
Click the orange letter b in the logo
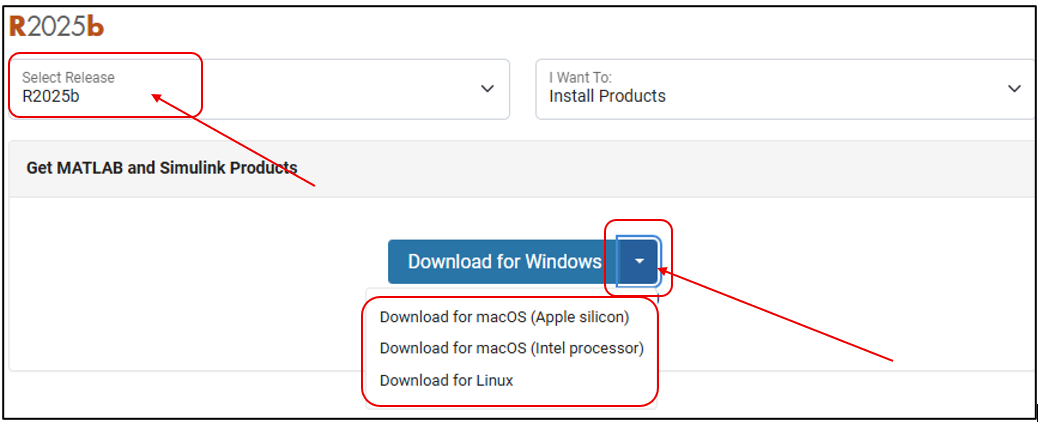(95, 27)
